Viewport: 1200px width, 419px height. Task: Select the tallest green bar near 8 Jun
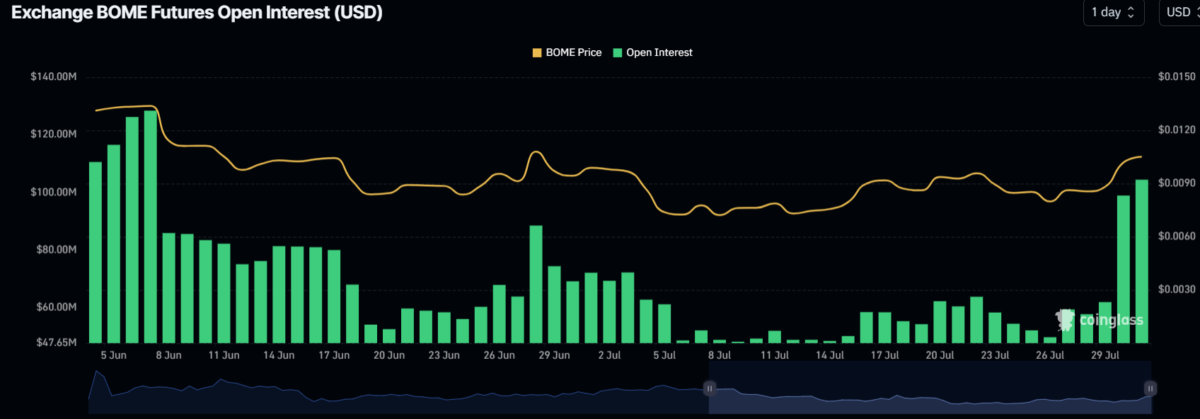[150, 227]
